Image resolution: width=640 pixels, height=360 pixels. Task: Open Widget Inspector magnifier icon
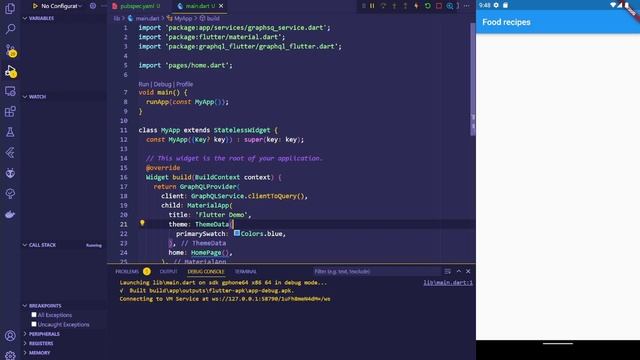point(450,6)
